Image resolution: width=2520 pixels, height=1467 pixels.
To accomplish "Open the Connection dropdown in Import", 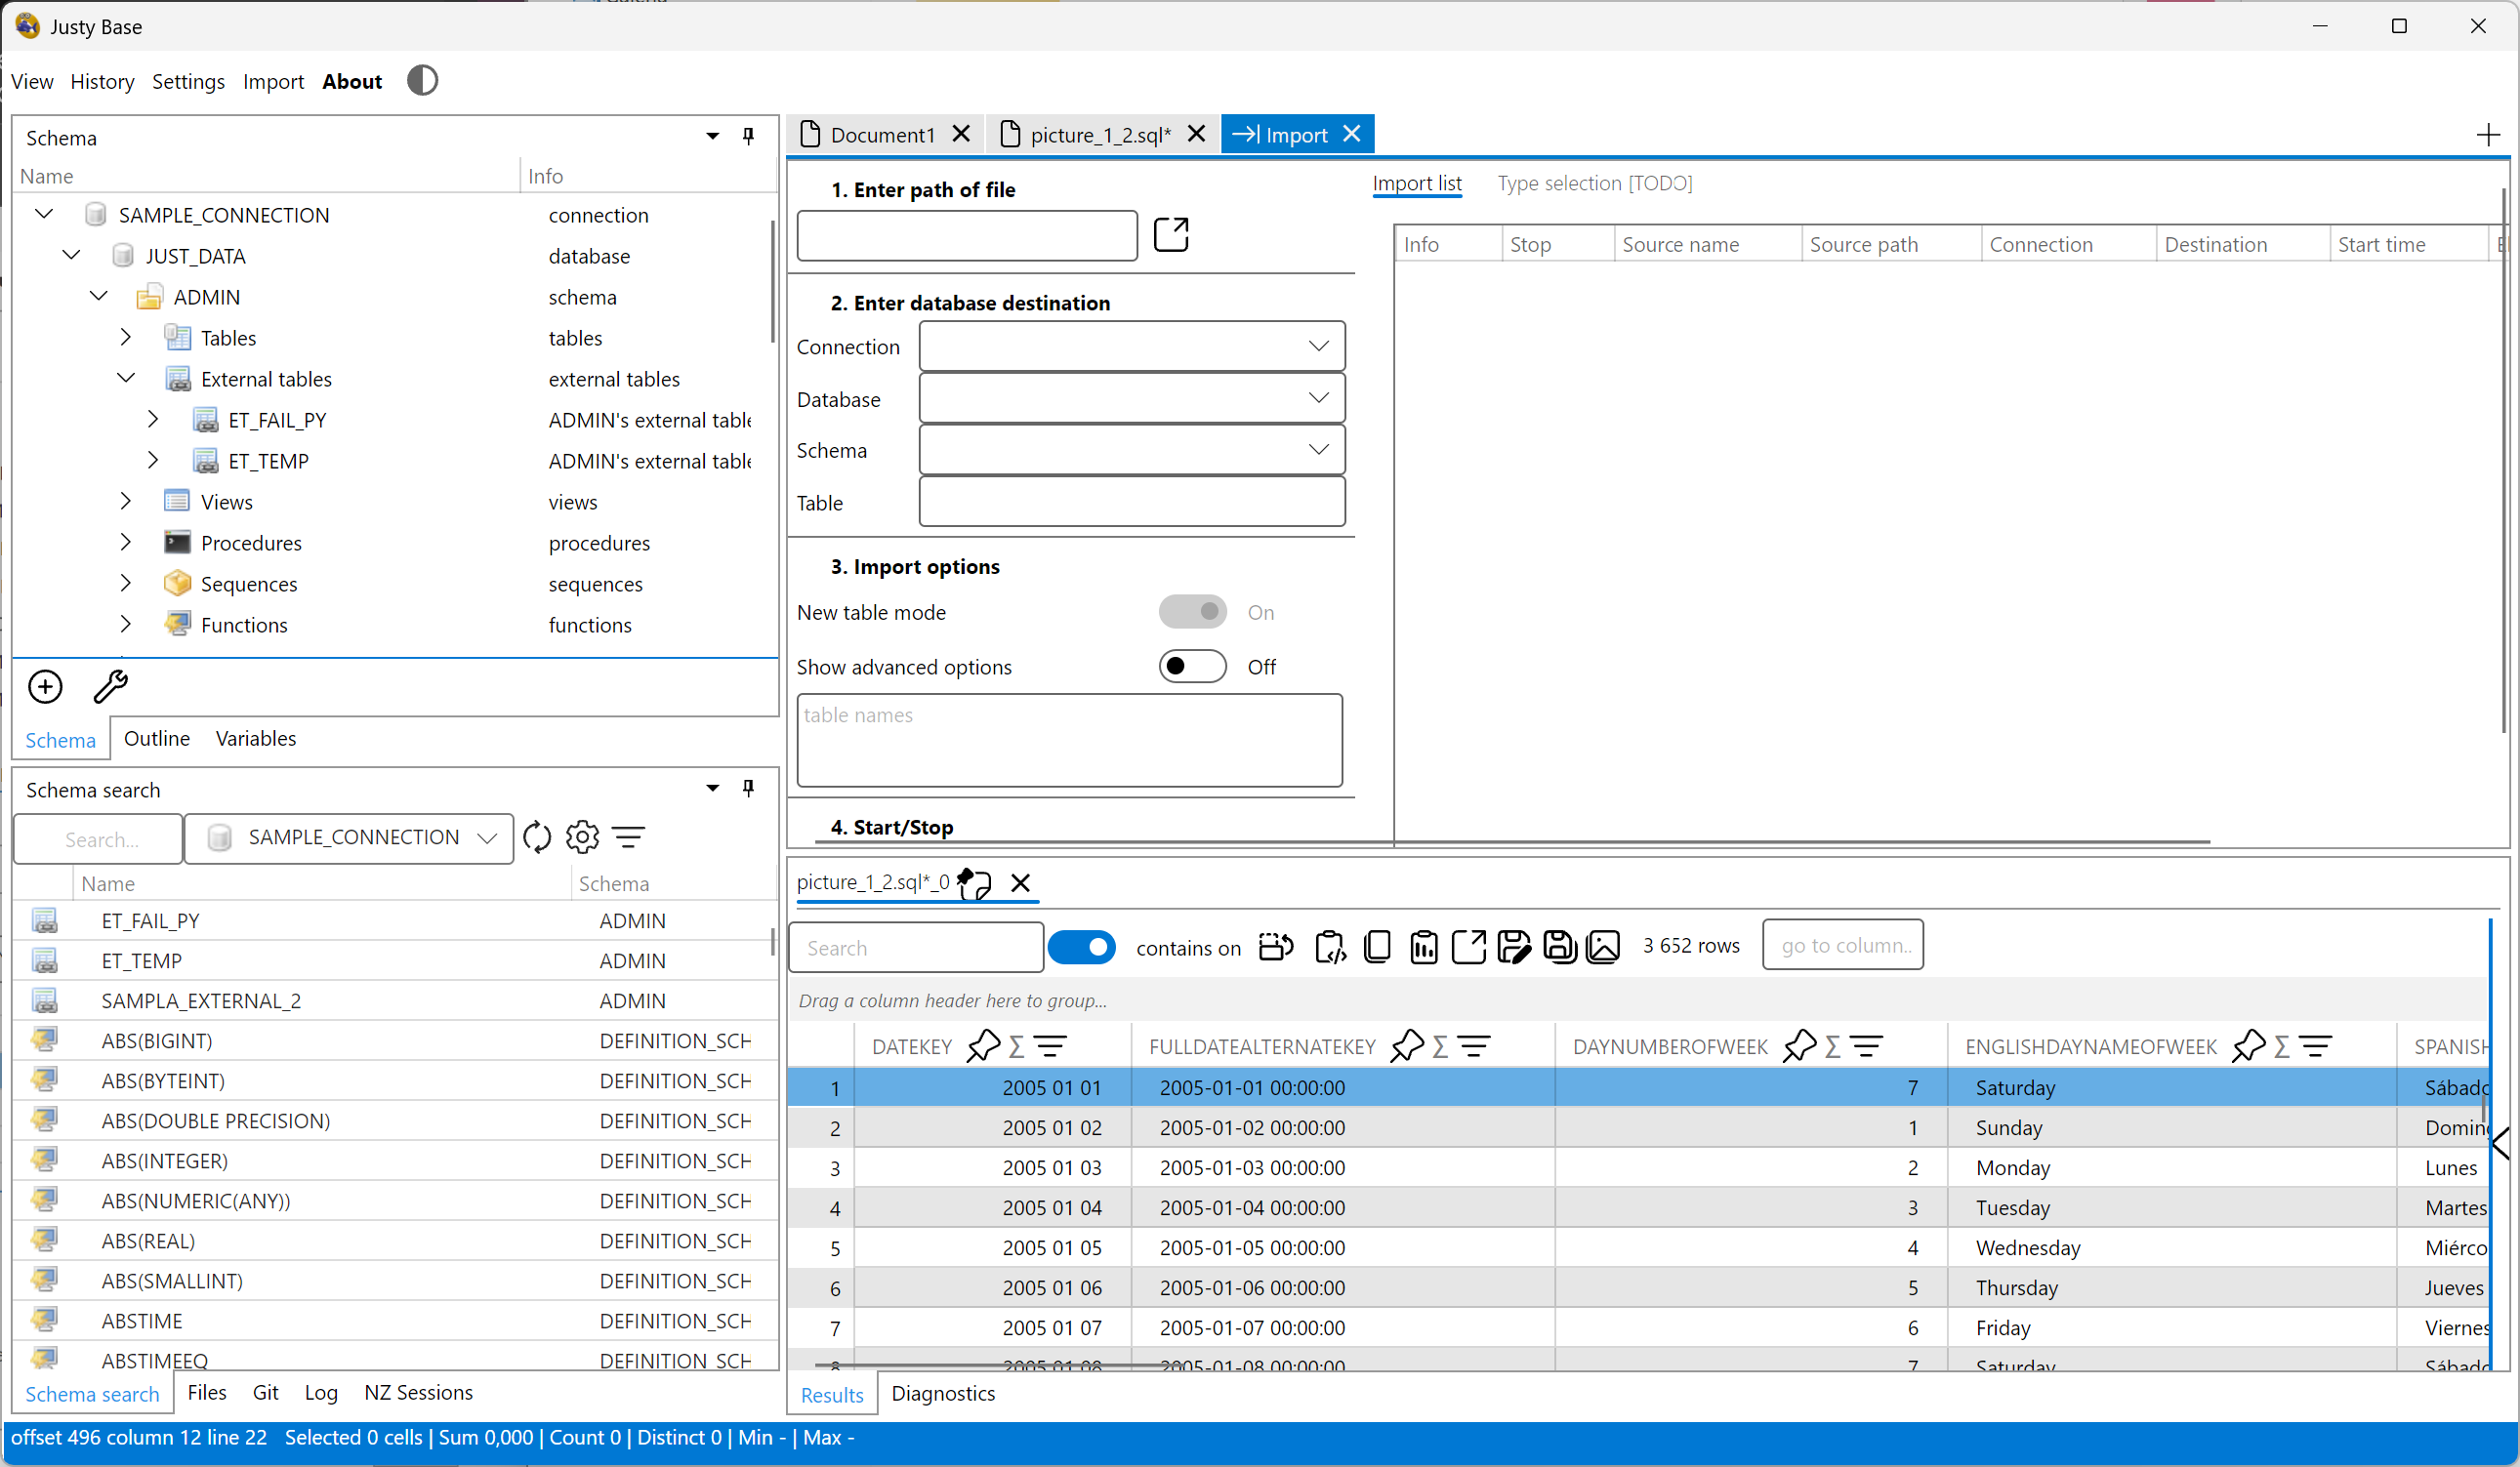I will [1132, 346].
